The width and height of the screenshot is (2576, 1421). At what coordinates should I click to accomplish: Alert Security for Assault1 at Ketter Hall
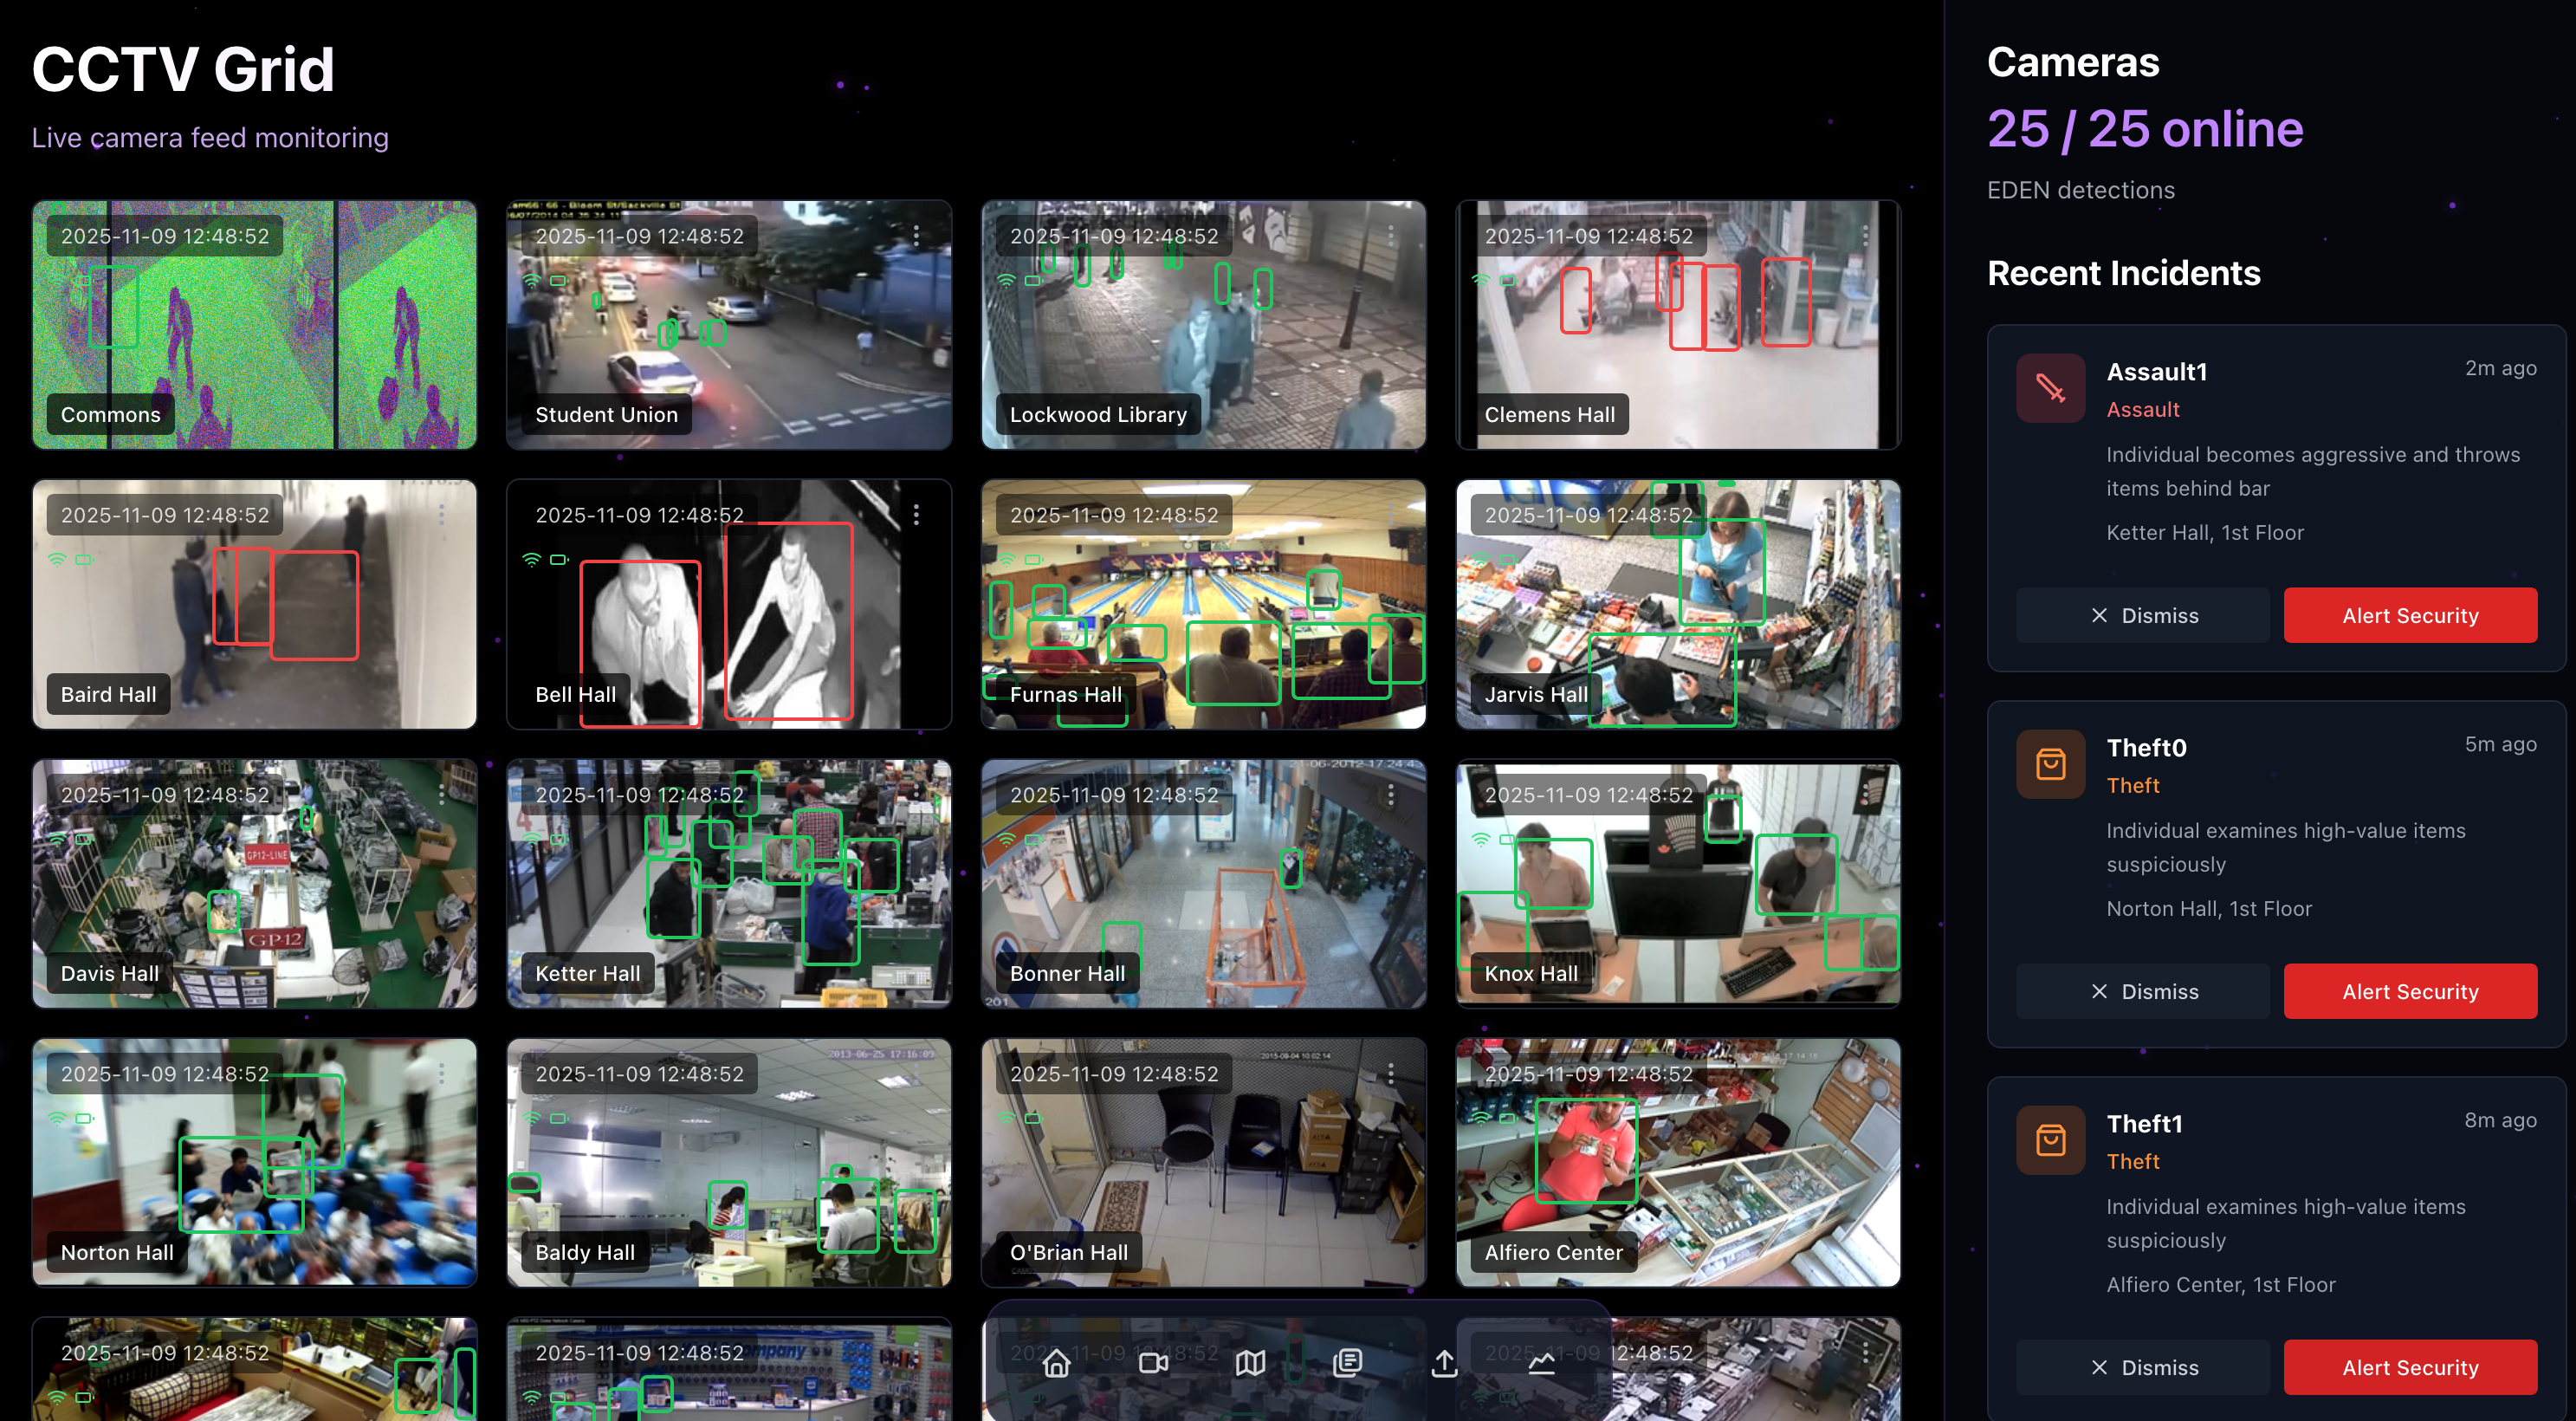tap(2410, 616)
